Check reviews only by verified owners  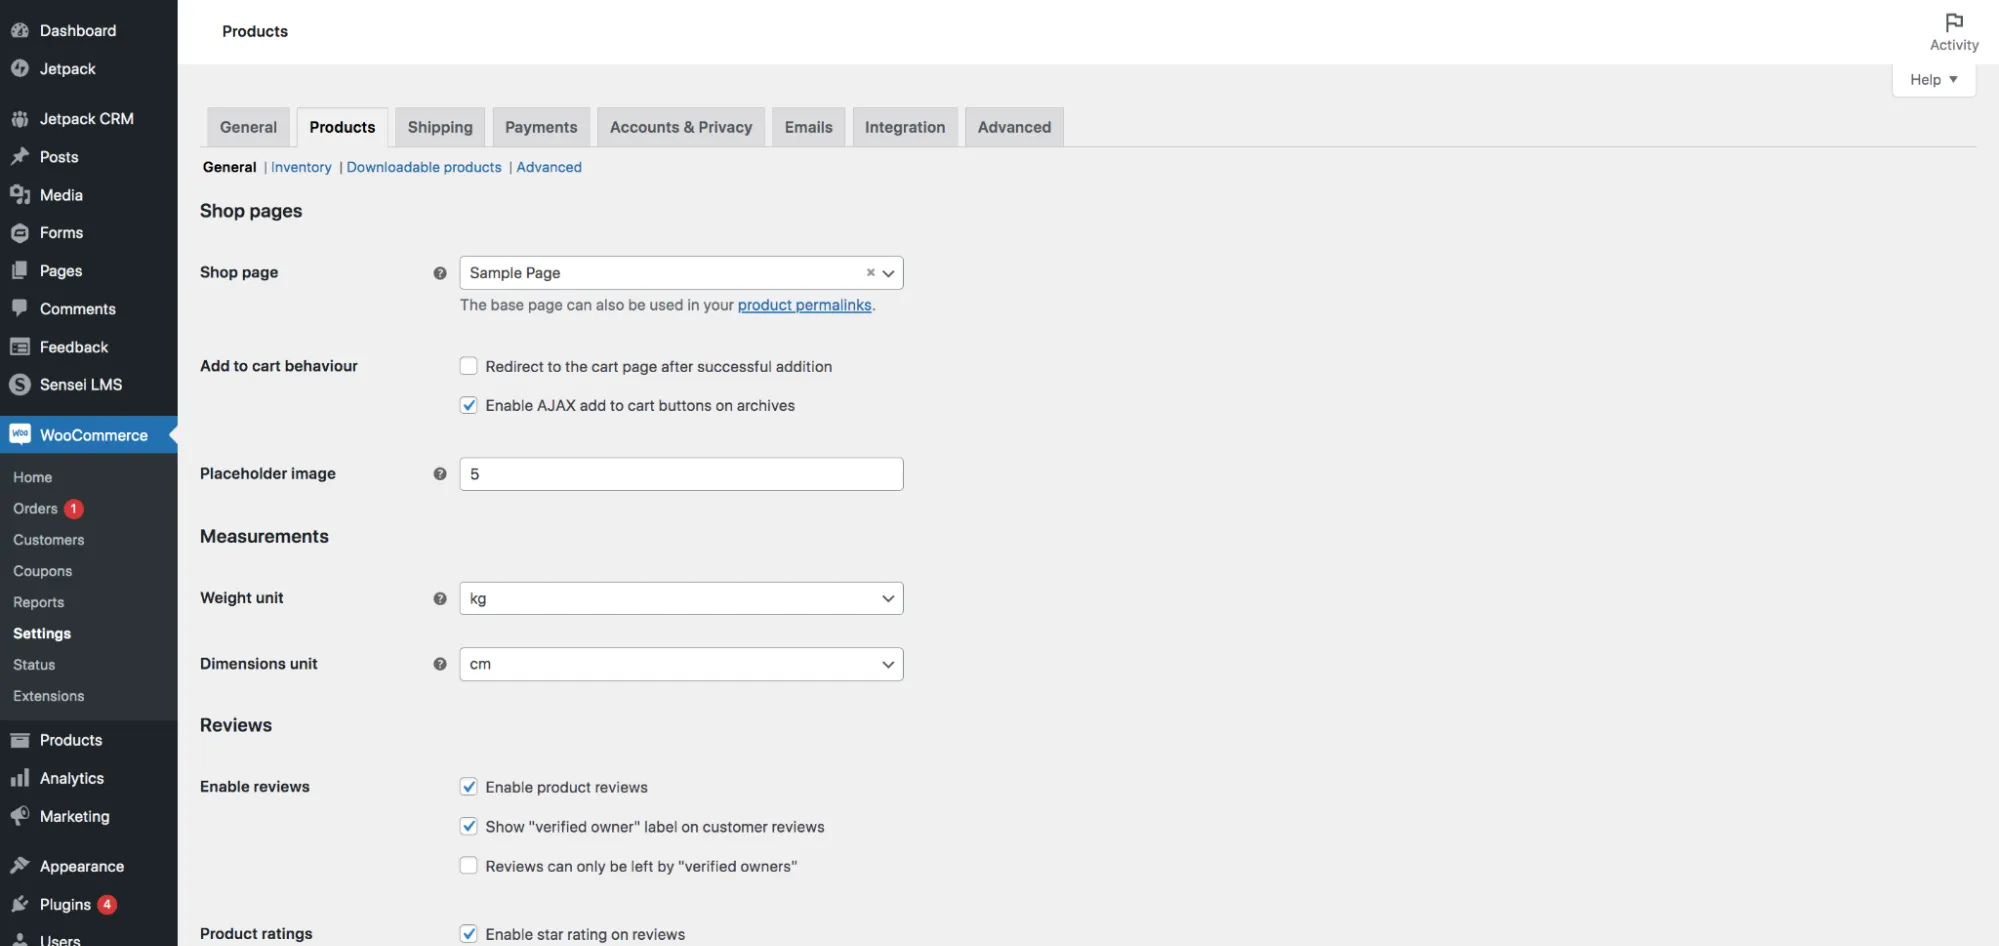point(468,865)
